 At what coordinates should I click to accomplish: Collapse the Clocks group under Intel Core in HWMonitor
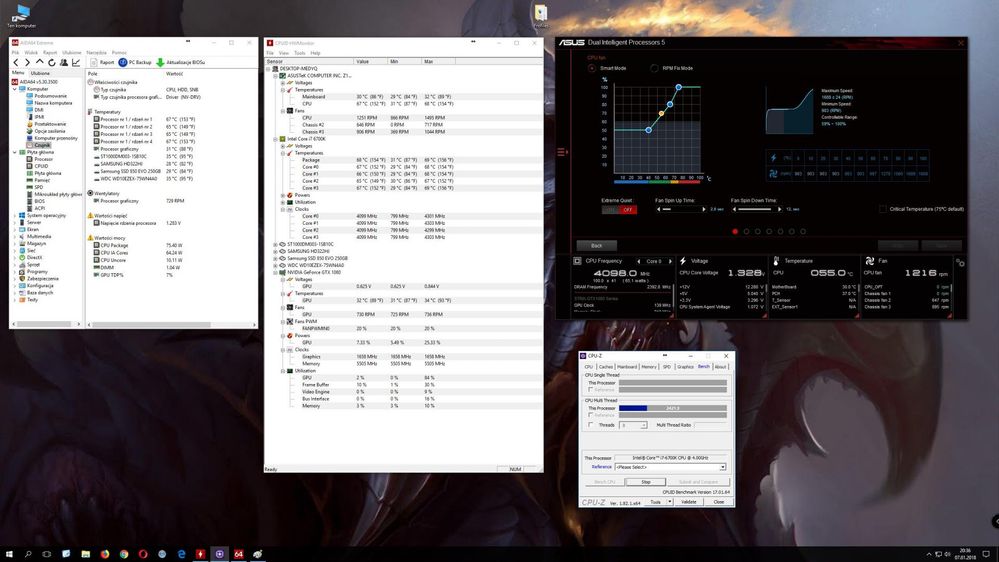click(x=283, y=209)
